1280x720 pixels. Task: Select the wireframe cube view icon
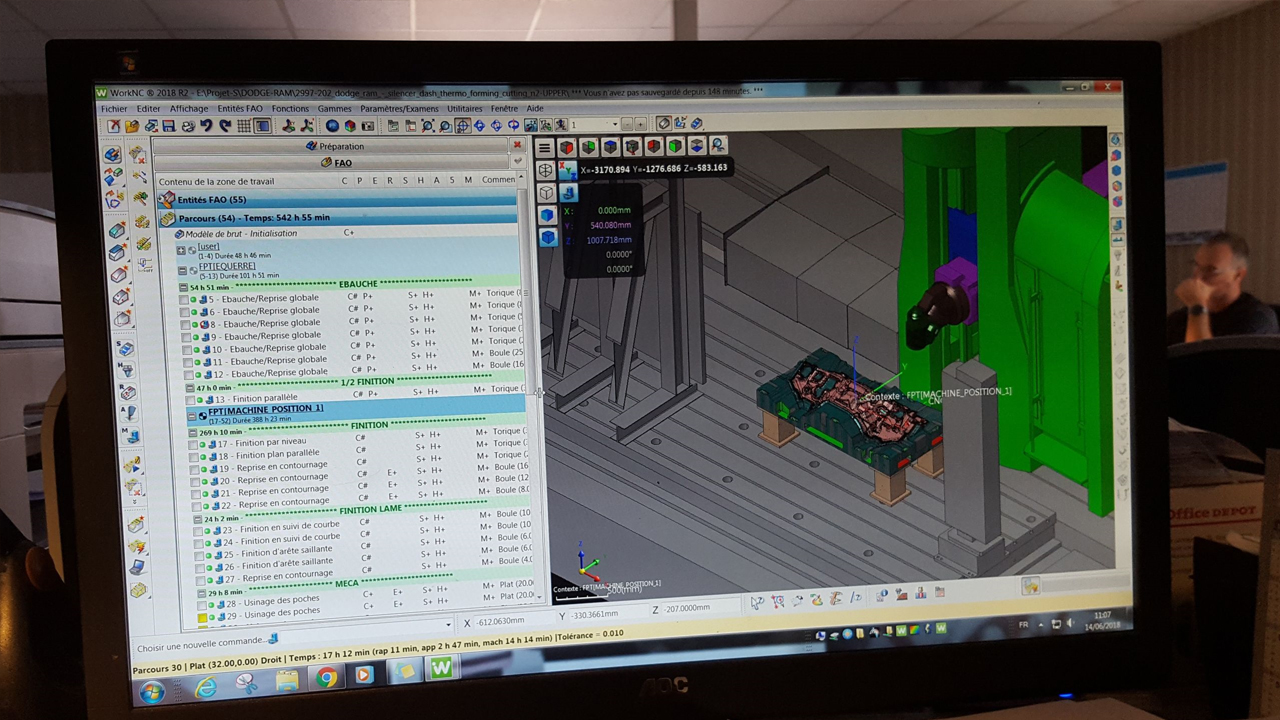[546, 170]
